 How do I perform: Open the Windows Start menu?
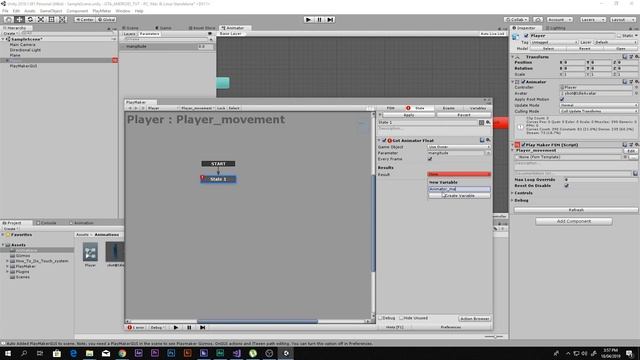pyautogui.click(x=7, y=353)
